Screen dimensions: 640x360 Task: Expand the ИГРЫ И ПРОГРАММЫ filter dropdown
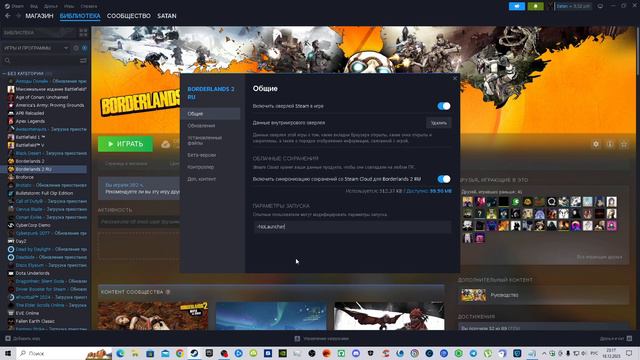click(66, 48)
